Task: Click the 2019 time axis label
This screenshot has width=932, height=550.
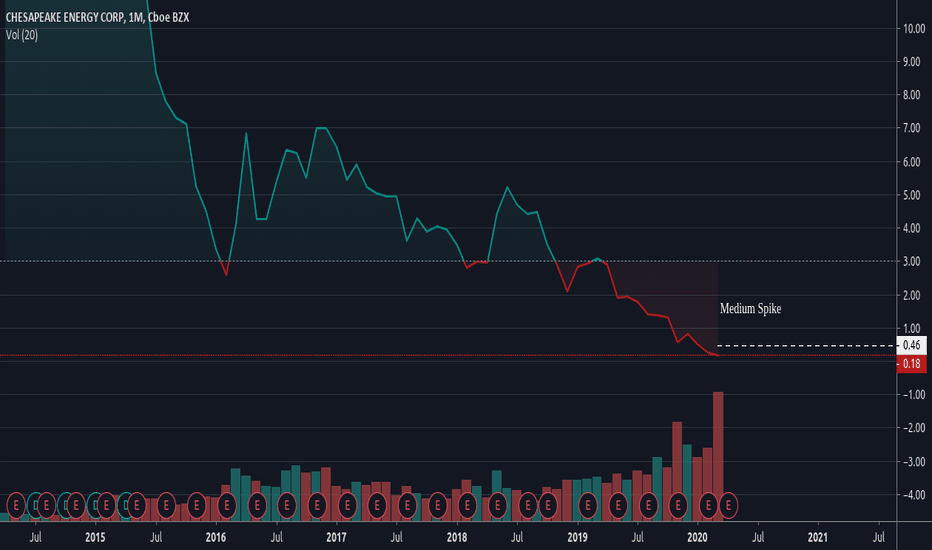Action: point(577,538)
